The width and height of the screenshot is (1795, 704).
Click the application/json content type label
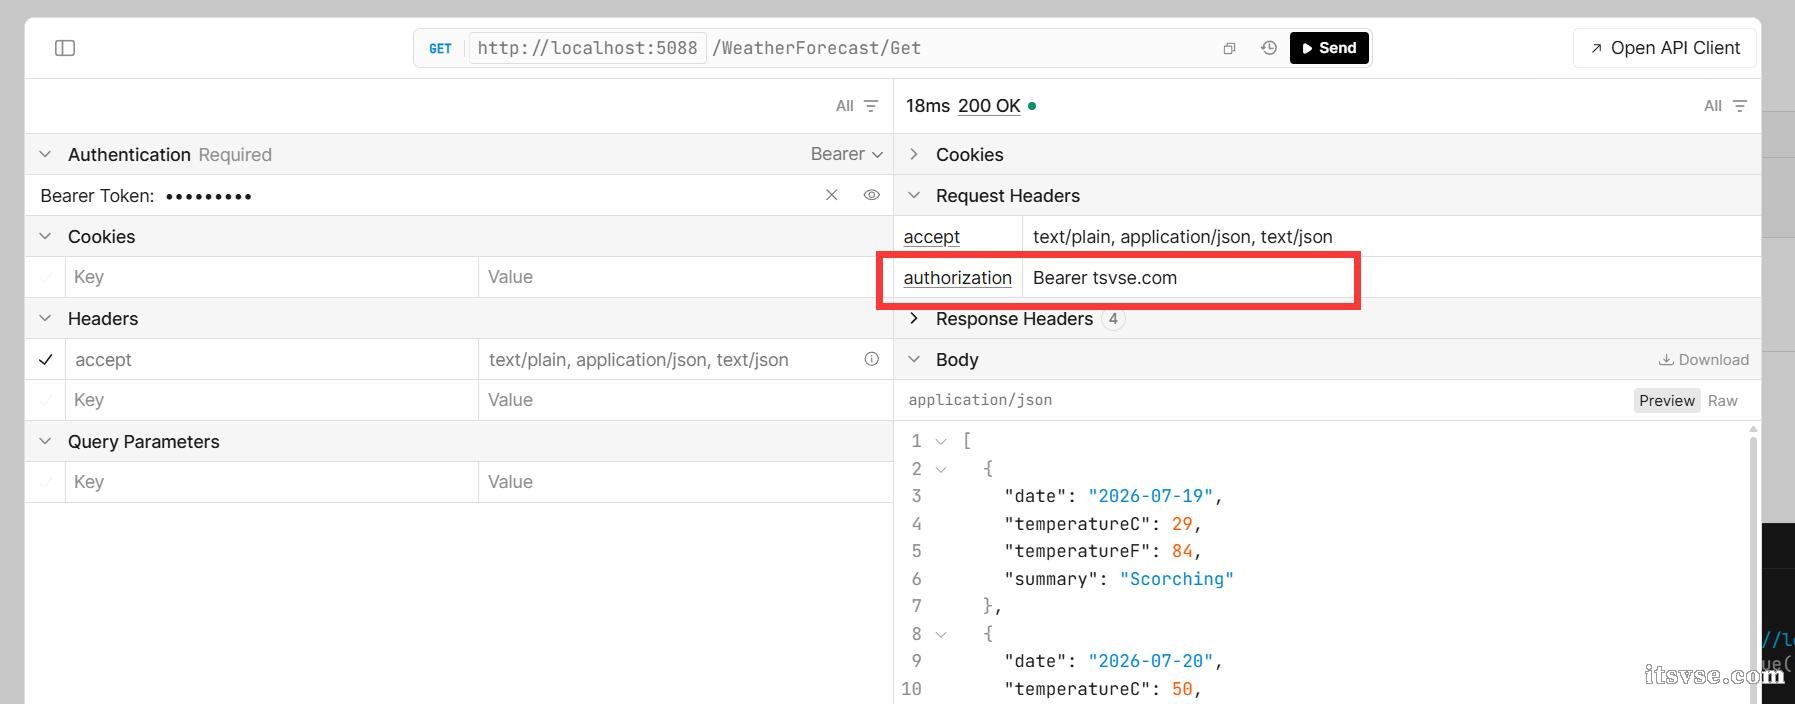(x=980, y=400)
